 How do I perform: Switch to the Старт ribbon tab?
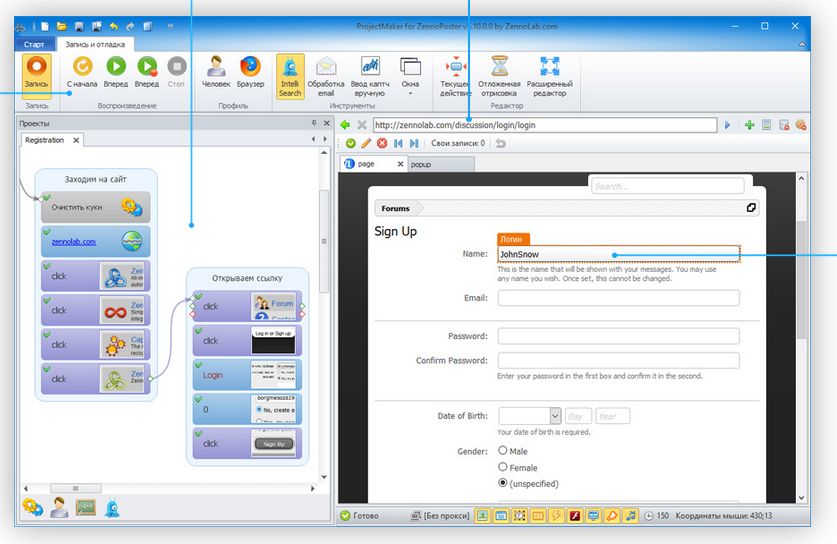[34, 44]
